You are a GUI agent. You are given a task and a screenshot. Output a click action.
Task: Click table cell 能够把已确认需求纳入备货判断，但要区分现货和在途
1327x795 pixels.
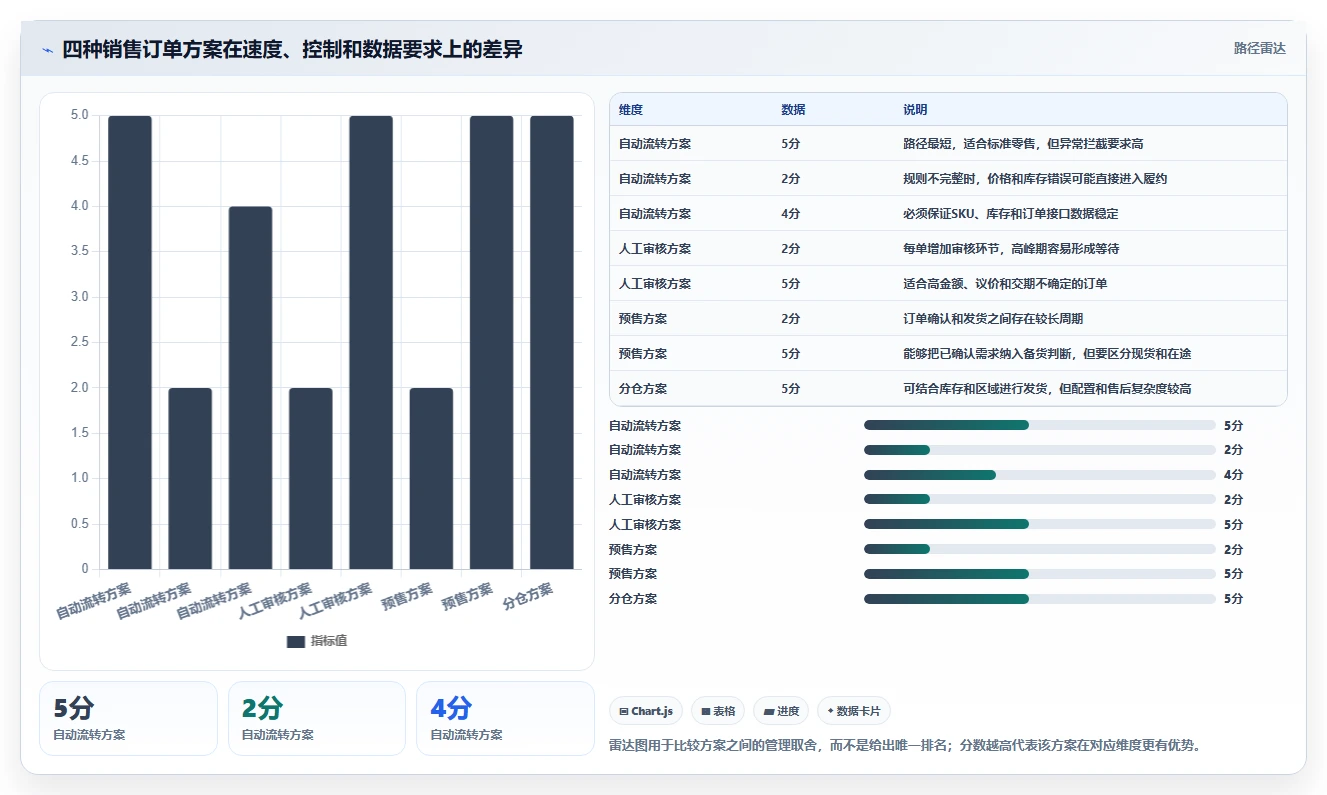pyautogui.click(x=1047, y=354)
